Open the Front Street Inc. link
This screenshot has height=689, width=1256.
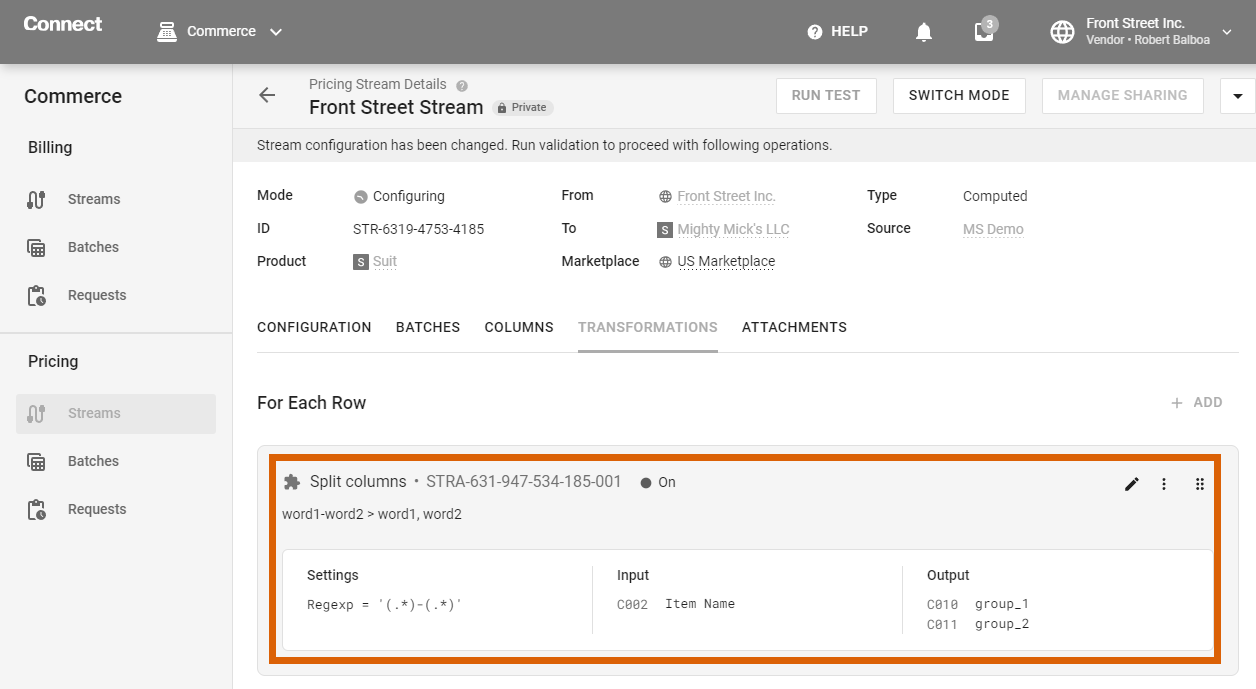tap(727, 196)
